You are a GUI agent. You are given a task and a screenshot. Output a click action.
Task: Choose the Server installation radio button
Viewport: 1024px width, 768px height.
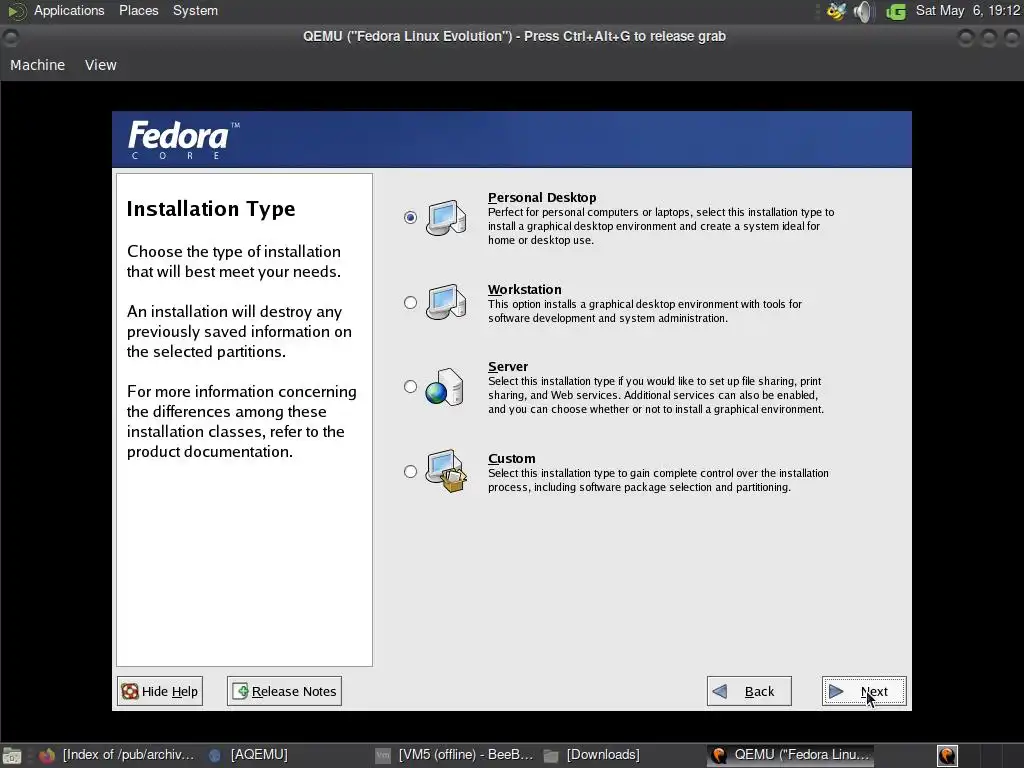point(410,387)
